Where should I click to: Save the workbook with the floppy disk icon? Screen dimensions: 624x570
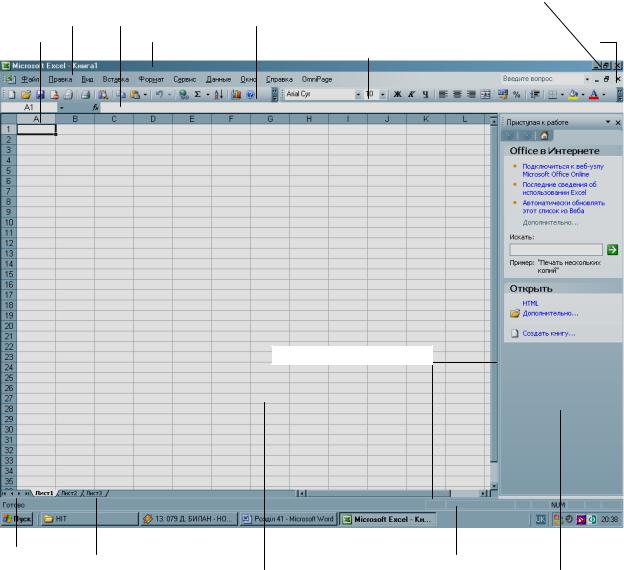click(40, 95)
